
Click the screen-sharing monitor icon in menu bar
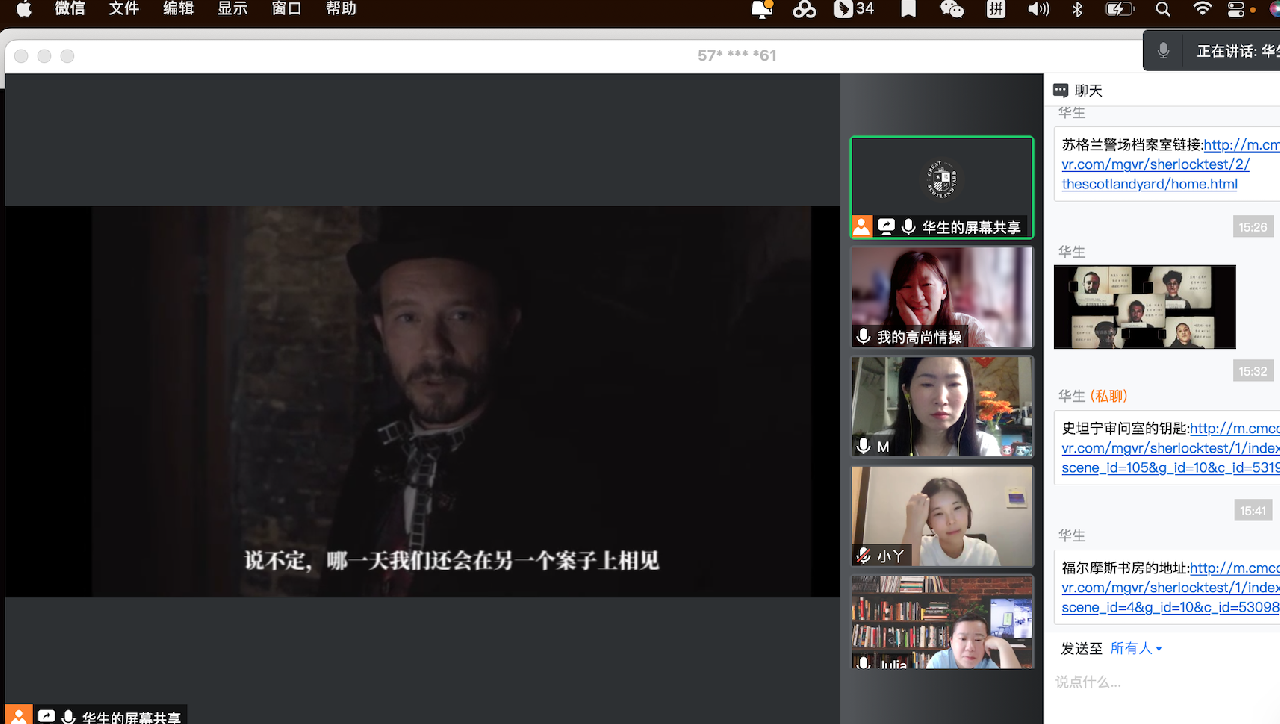coord(763,9)
